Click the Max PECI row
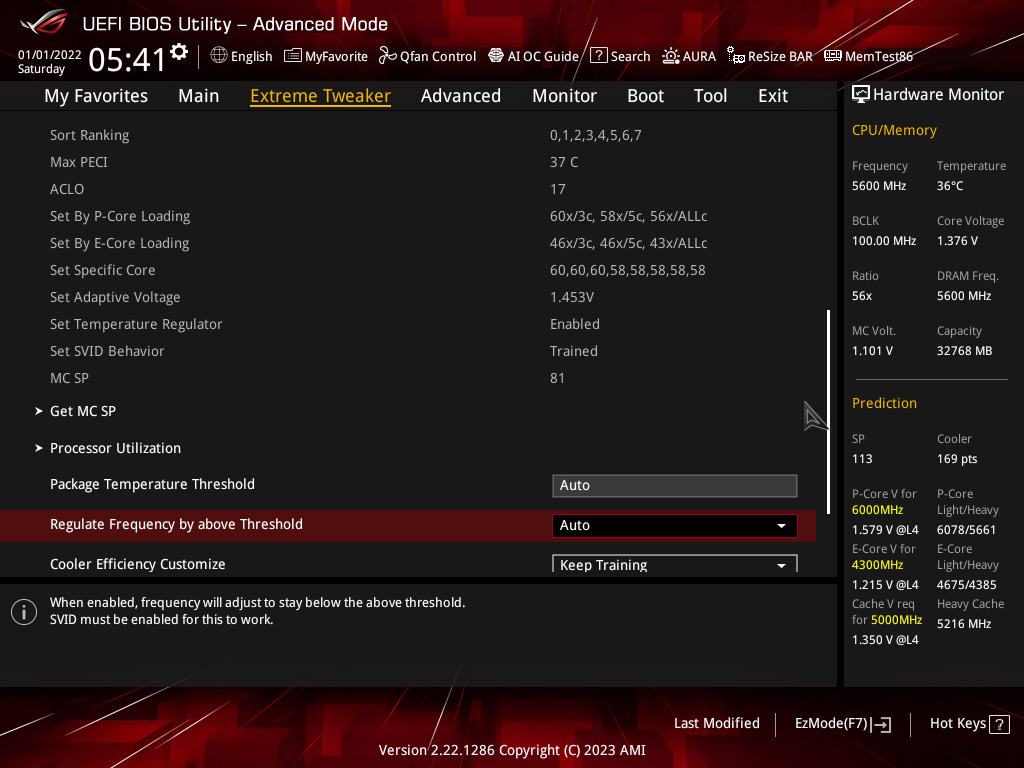The height and width of the screenshot is (768, 1024). click(408, 162)
